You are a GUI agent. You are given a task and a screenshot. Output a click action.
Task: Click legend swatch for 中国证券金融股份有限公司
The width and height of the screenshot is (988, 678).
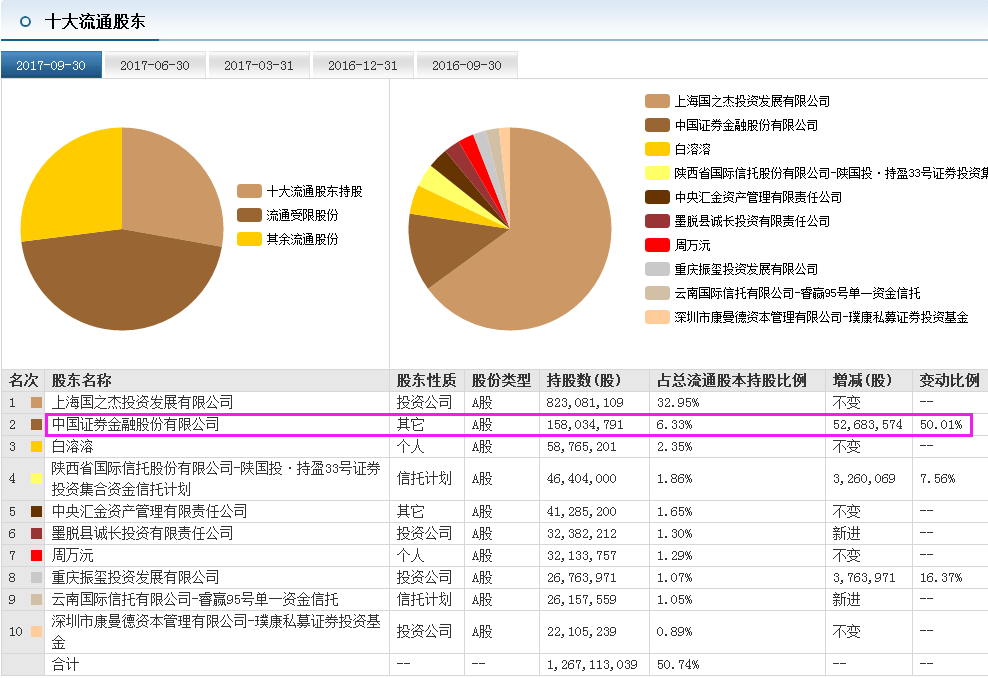(x=657, y=125)
